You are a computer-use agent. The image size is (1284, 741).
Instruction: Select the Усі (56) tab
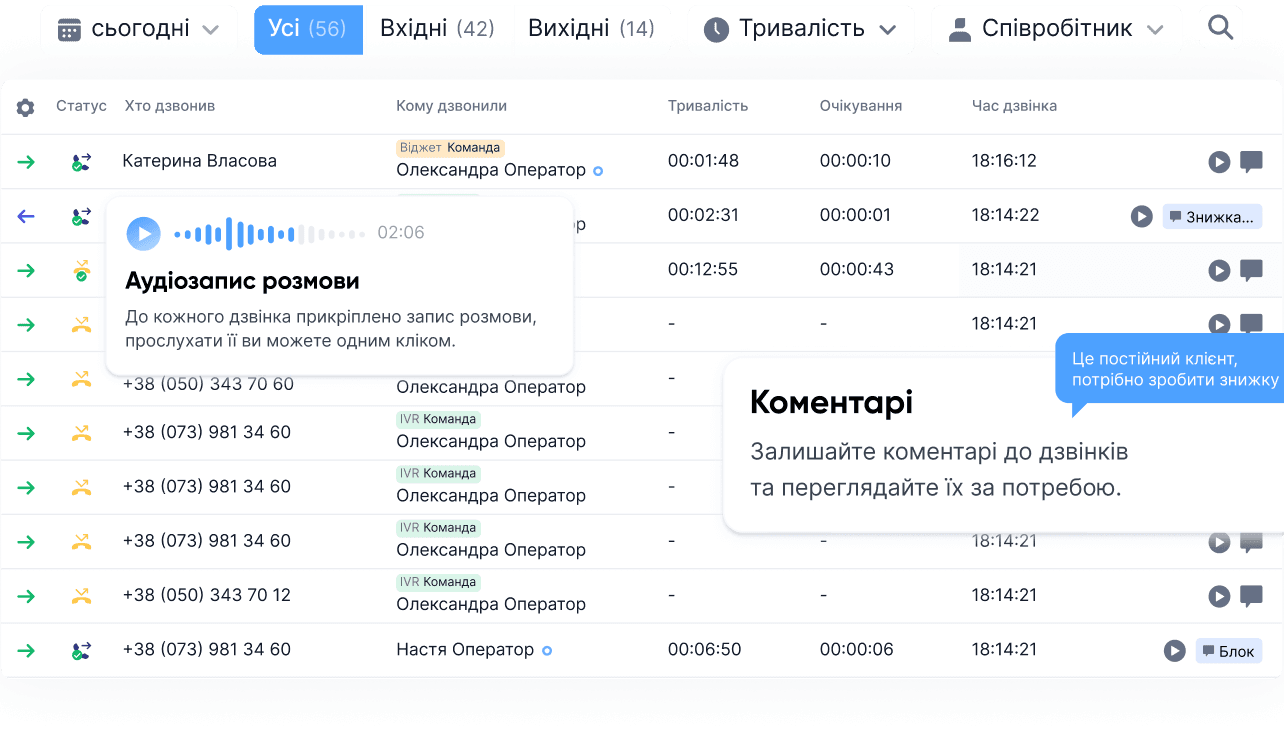coord(307,29)
